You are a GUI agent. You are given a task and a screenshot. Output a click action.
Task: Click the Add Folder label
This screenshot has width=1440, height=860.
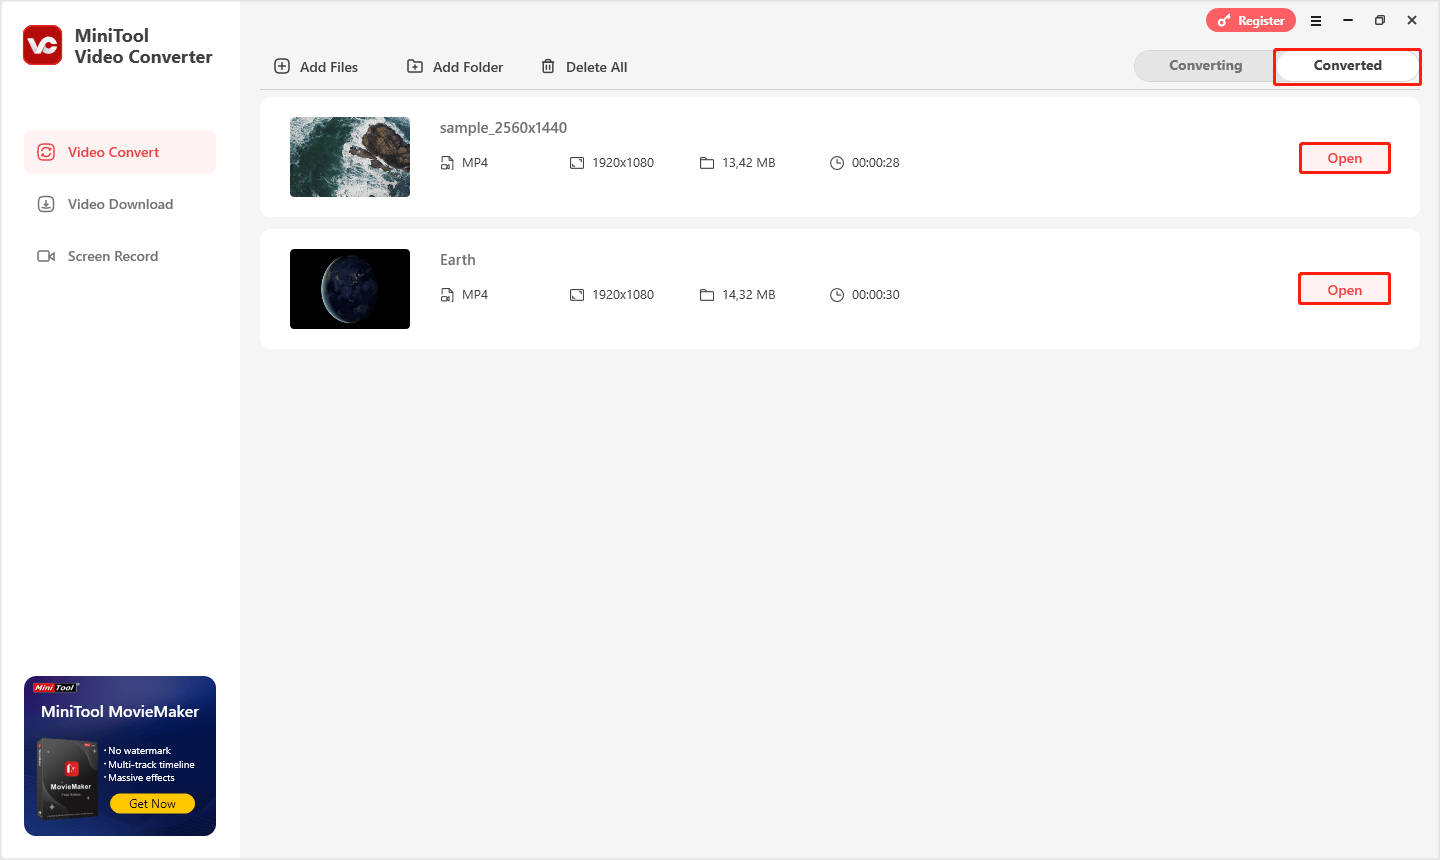(468, 67)
